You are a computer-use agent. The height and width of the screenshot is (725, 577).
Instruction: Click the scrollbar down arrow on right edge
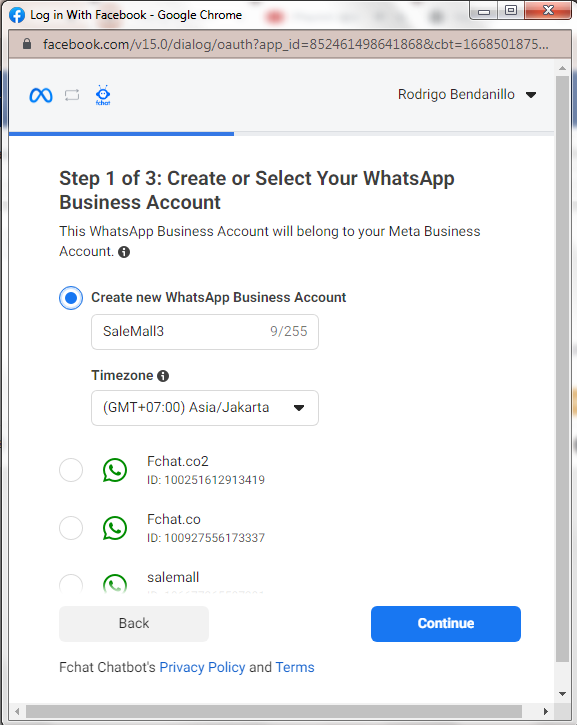(x=562, y=694)
